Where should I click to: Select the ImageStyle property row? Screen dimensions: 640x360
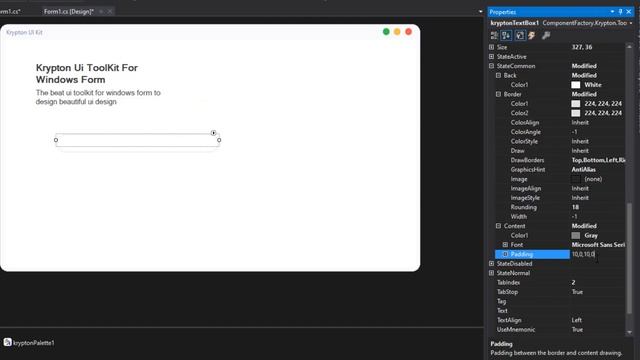pos(559,198)
